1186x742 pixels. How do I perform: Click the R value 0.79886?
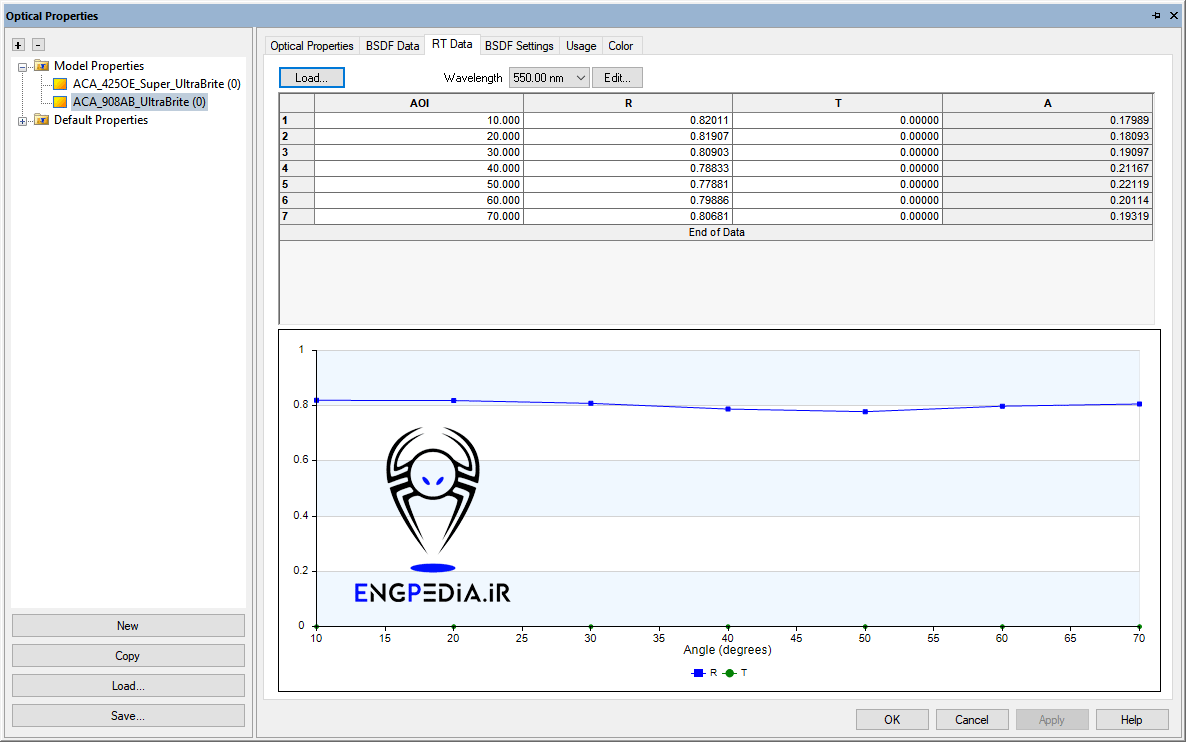point(628,200)
